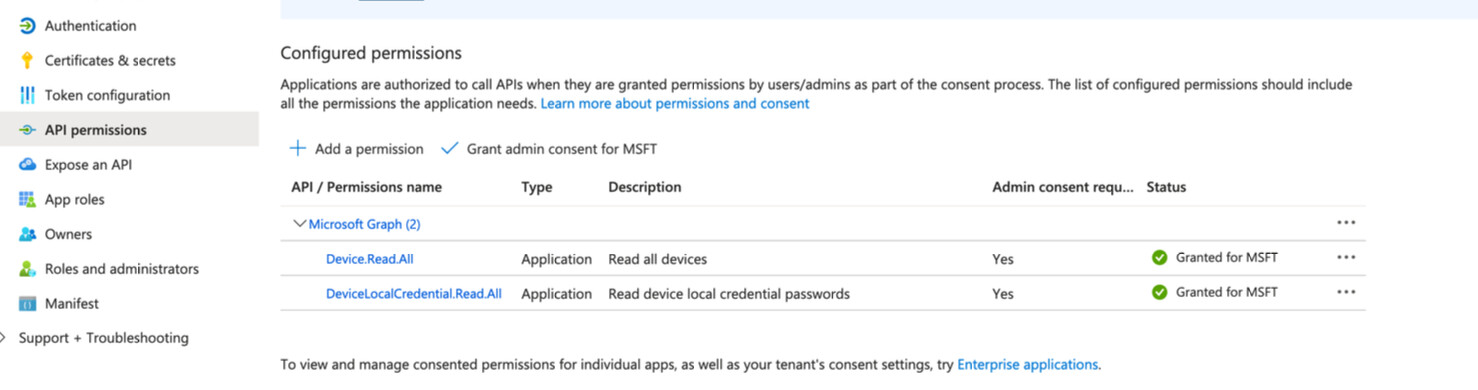Screen dimensions: 1478x390
Task: Click the API permissions icon
Action: (x=27, y=130)
